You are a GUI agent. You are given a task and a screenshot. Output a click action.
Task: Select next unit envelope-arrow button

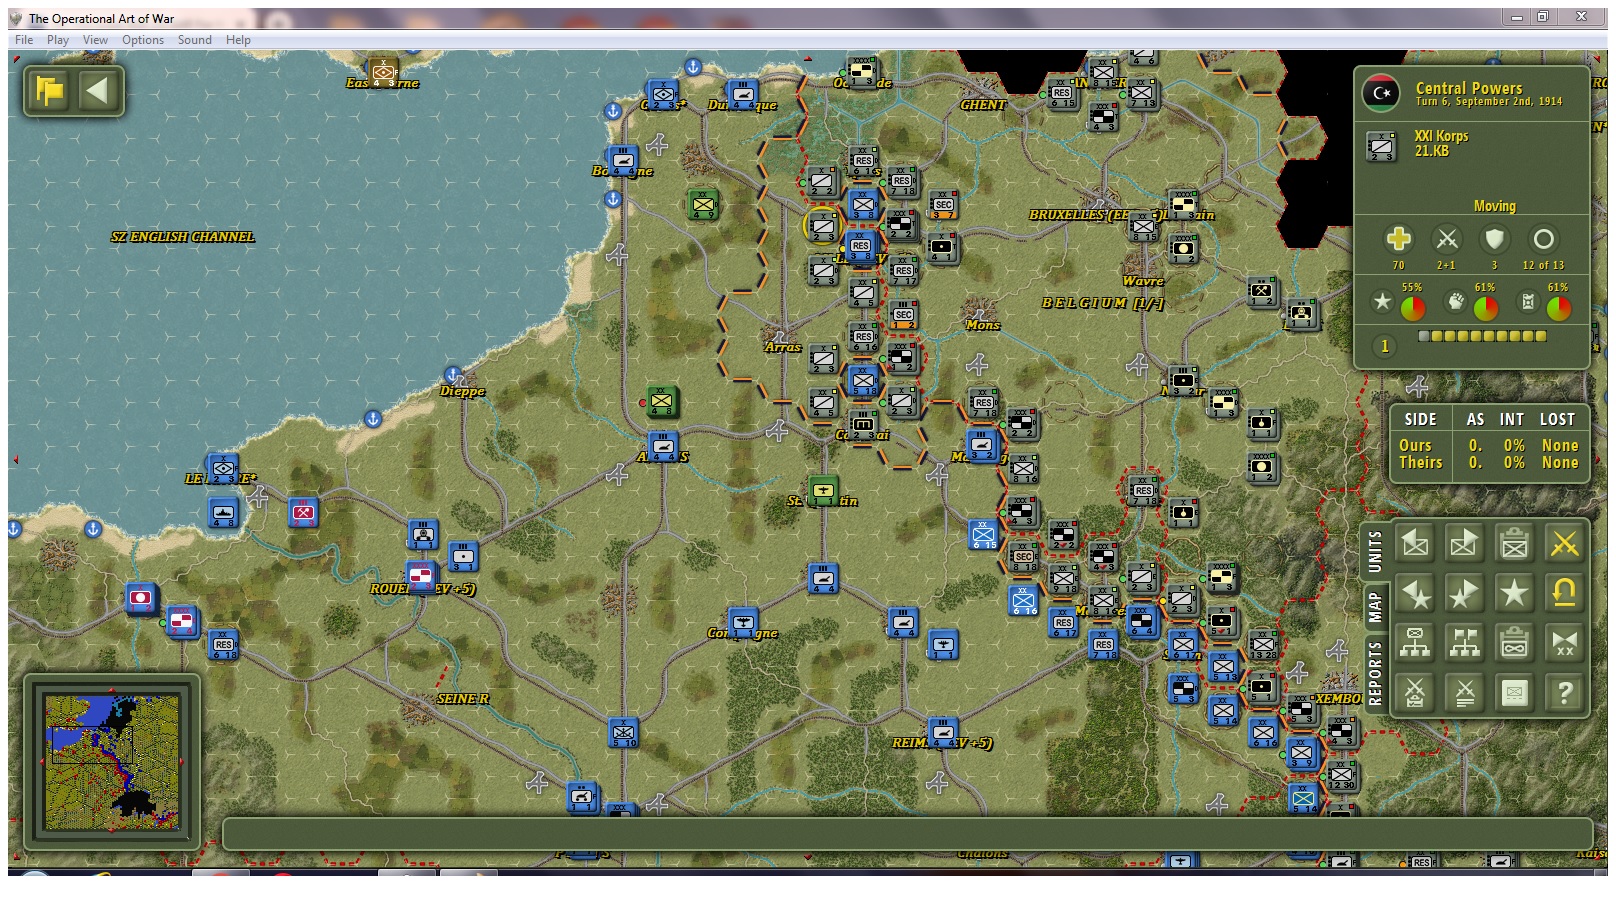click(x=1464, y=543)
